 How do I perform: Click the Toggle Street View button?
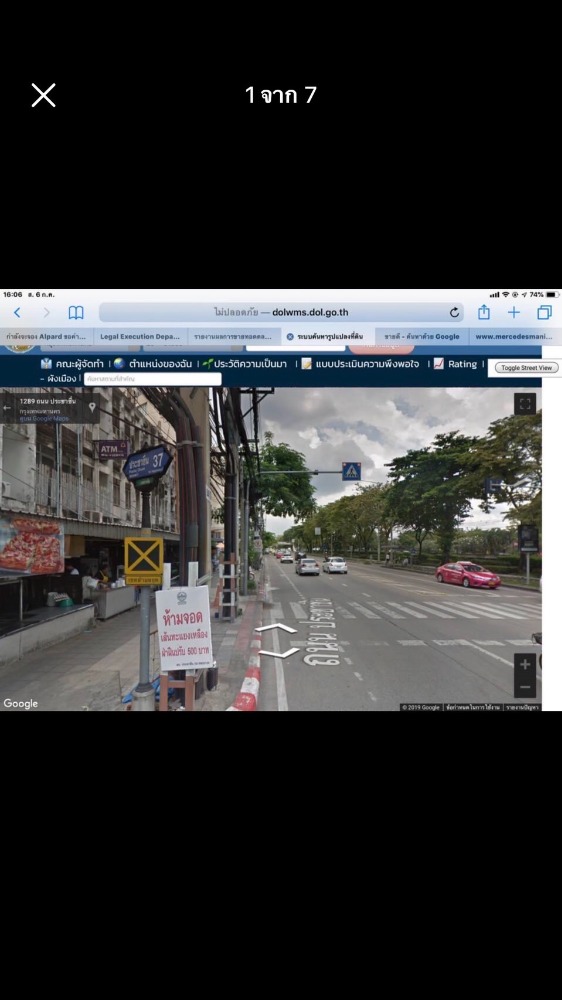[x=526, y=368]
